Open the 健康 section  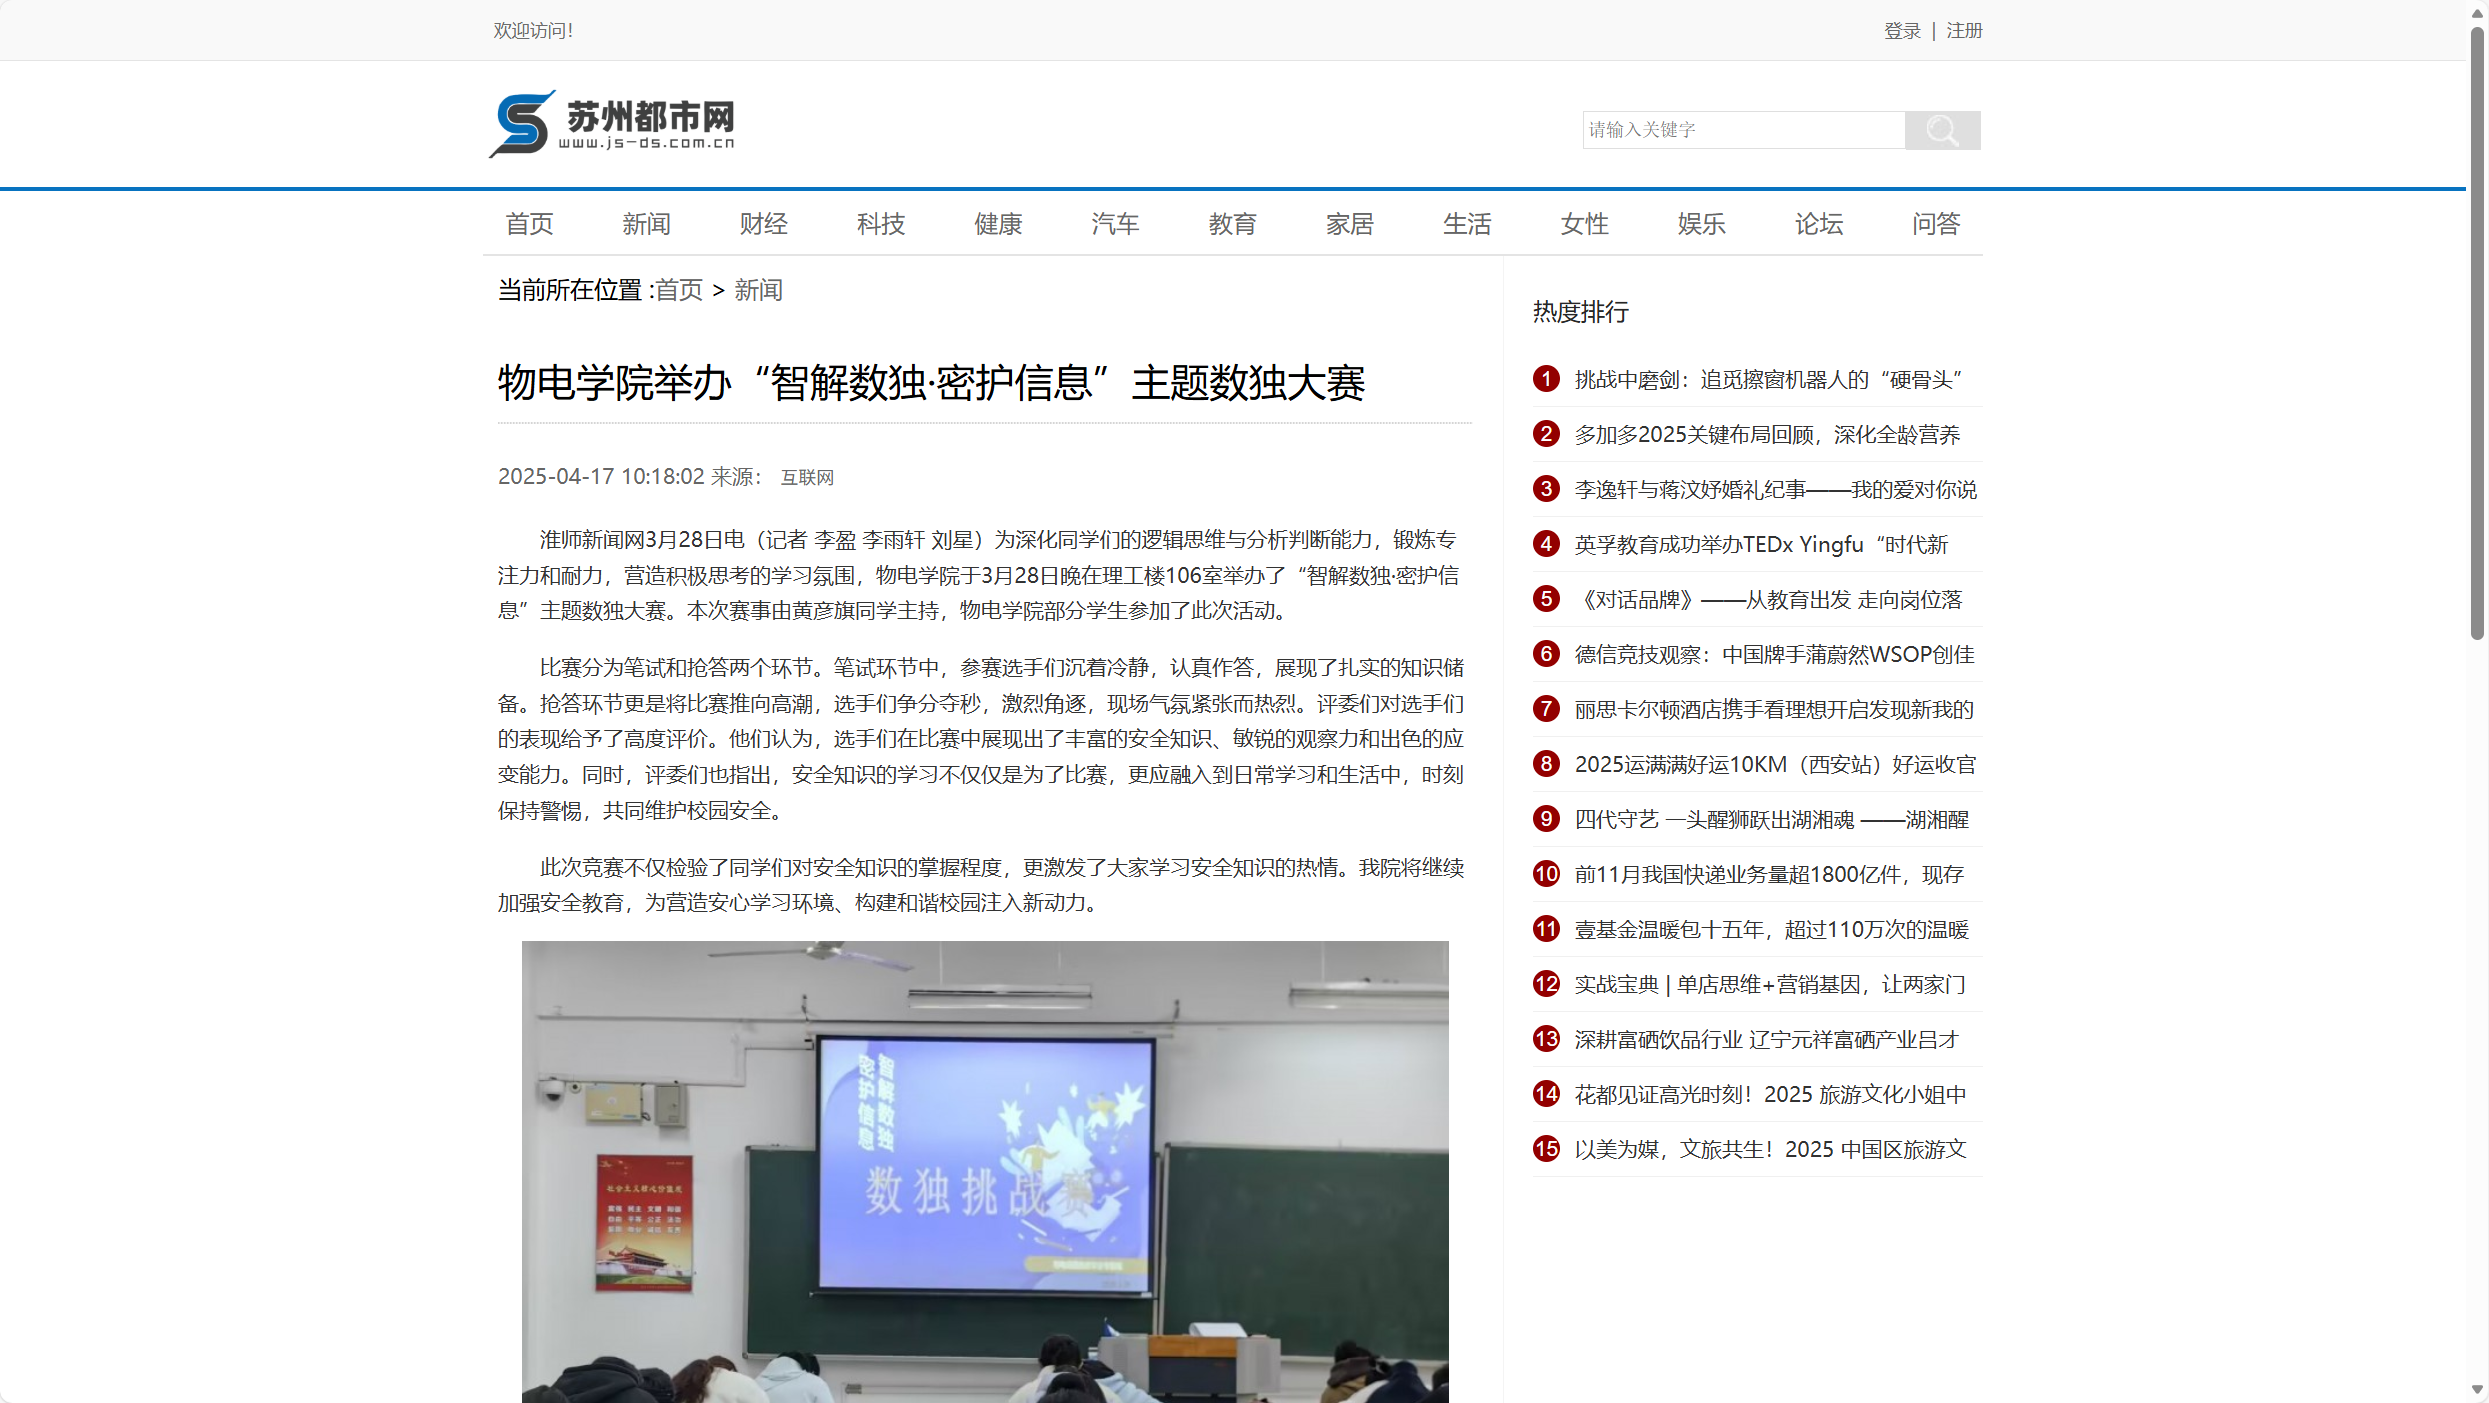(x=997, y=224)
